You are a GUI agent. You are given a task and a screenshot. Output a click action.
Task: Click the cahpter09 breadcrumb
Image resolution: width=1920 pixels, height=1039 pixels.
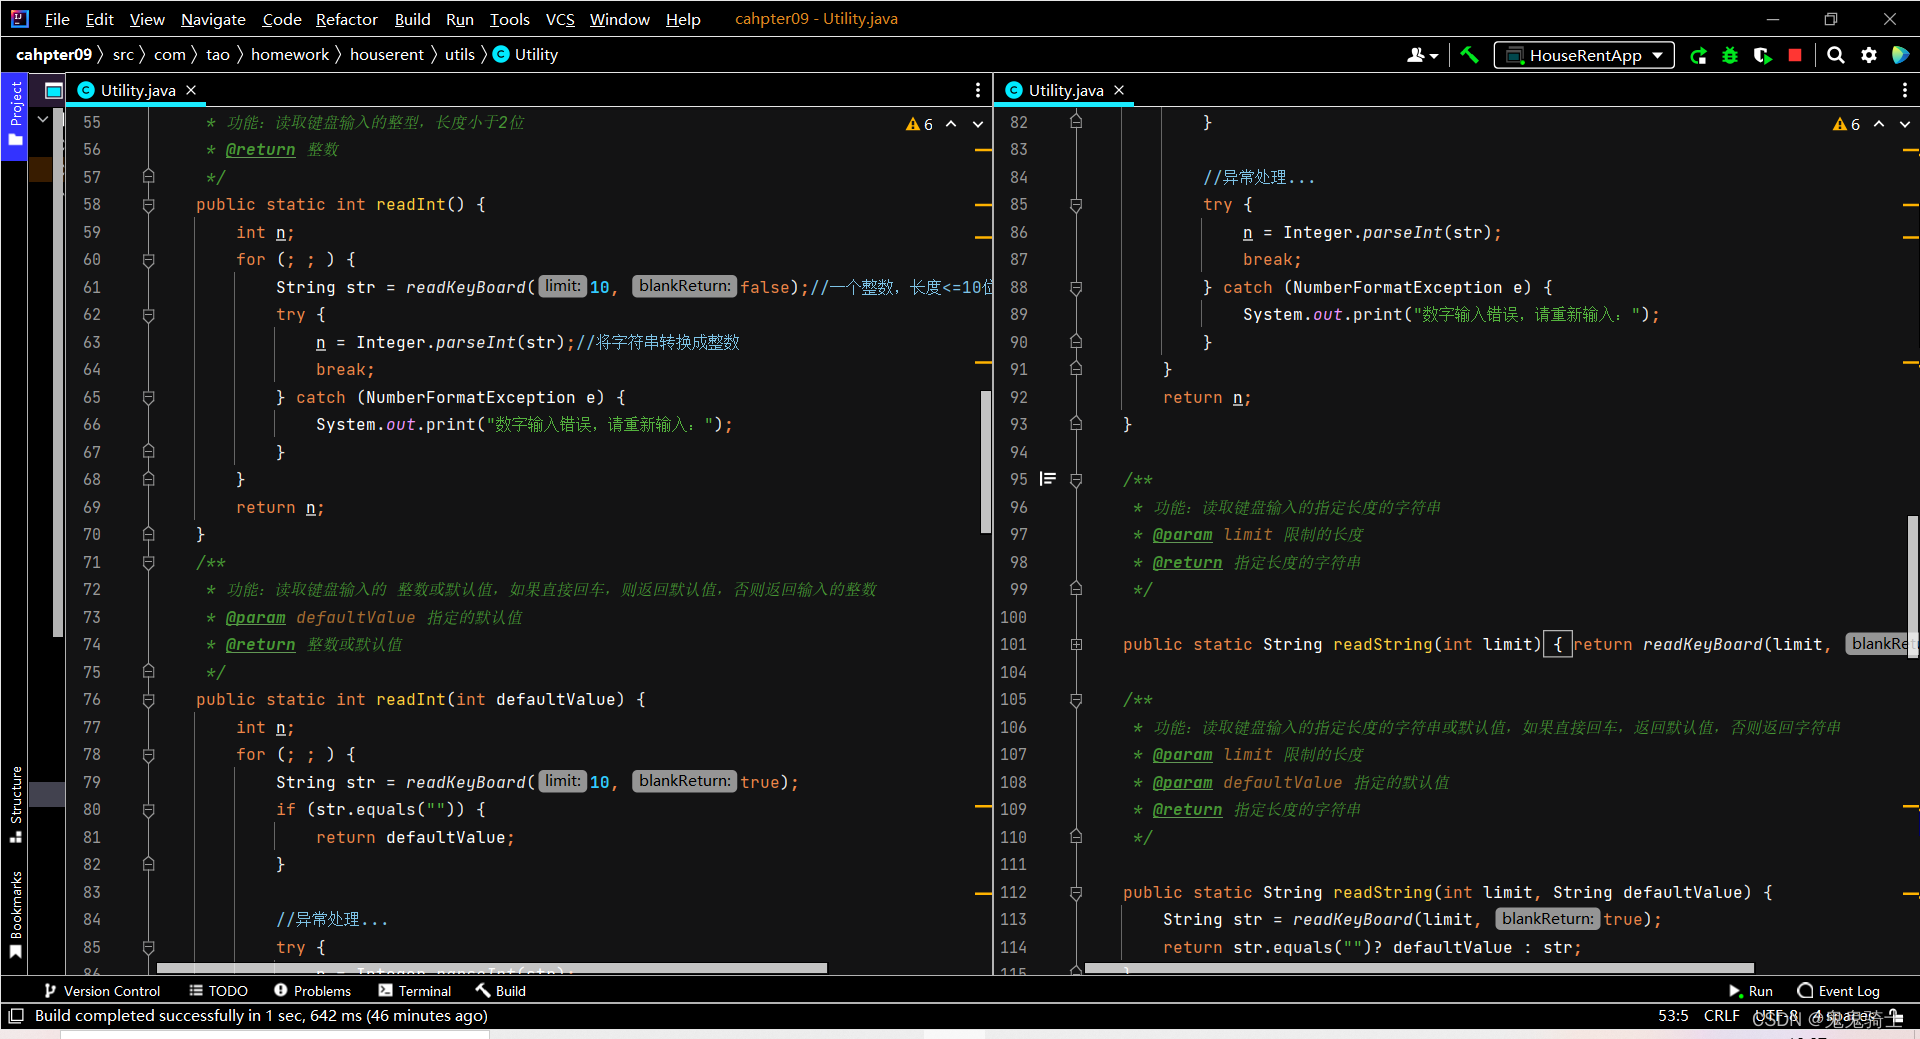pos(54,55)
